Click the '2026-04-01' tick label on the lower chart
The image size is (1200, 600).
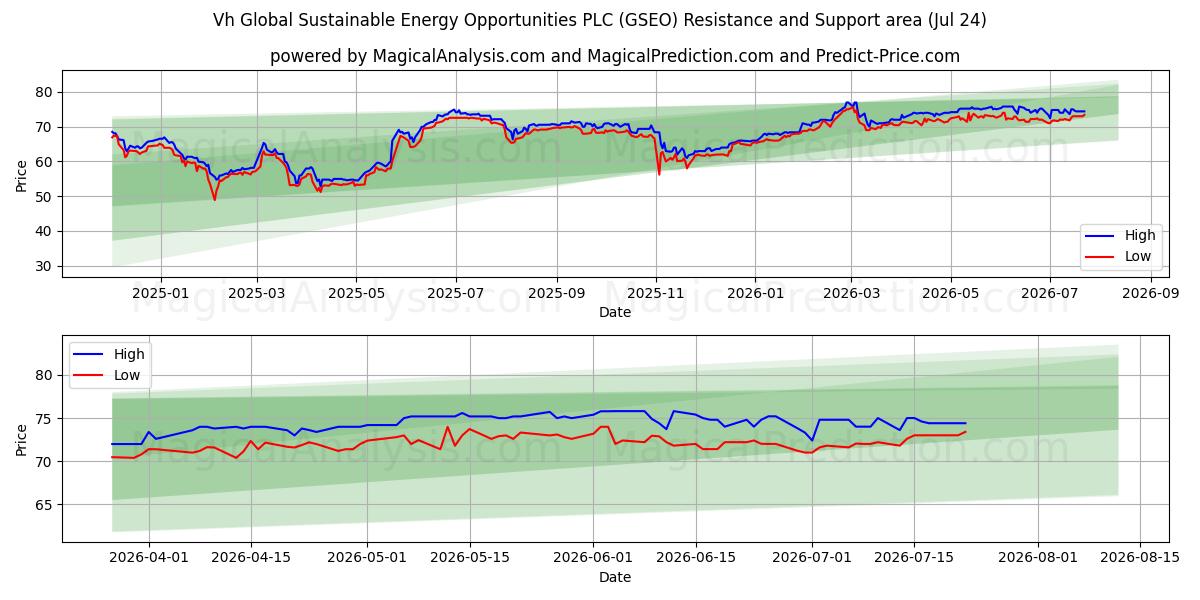149,557
